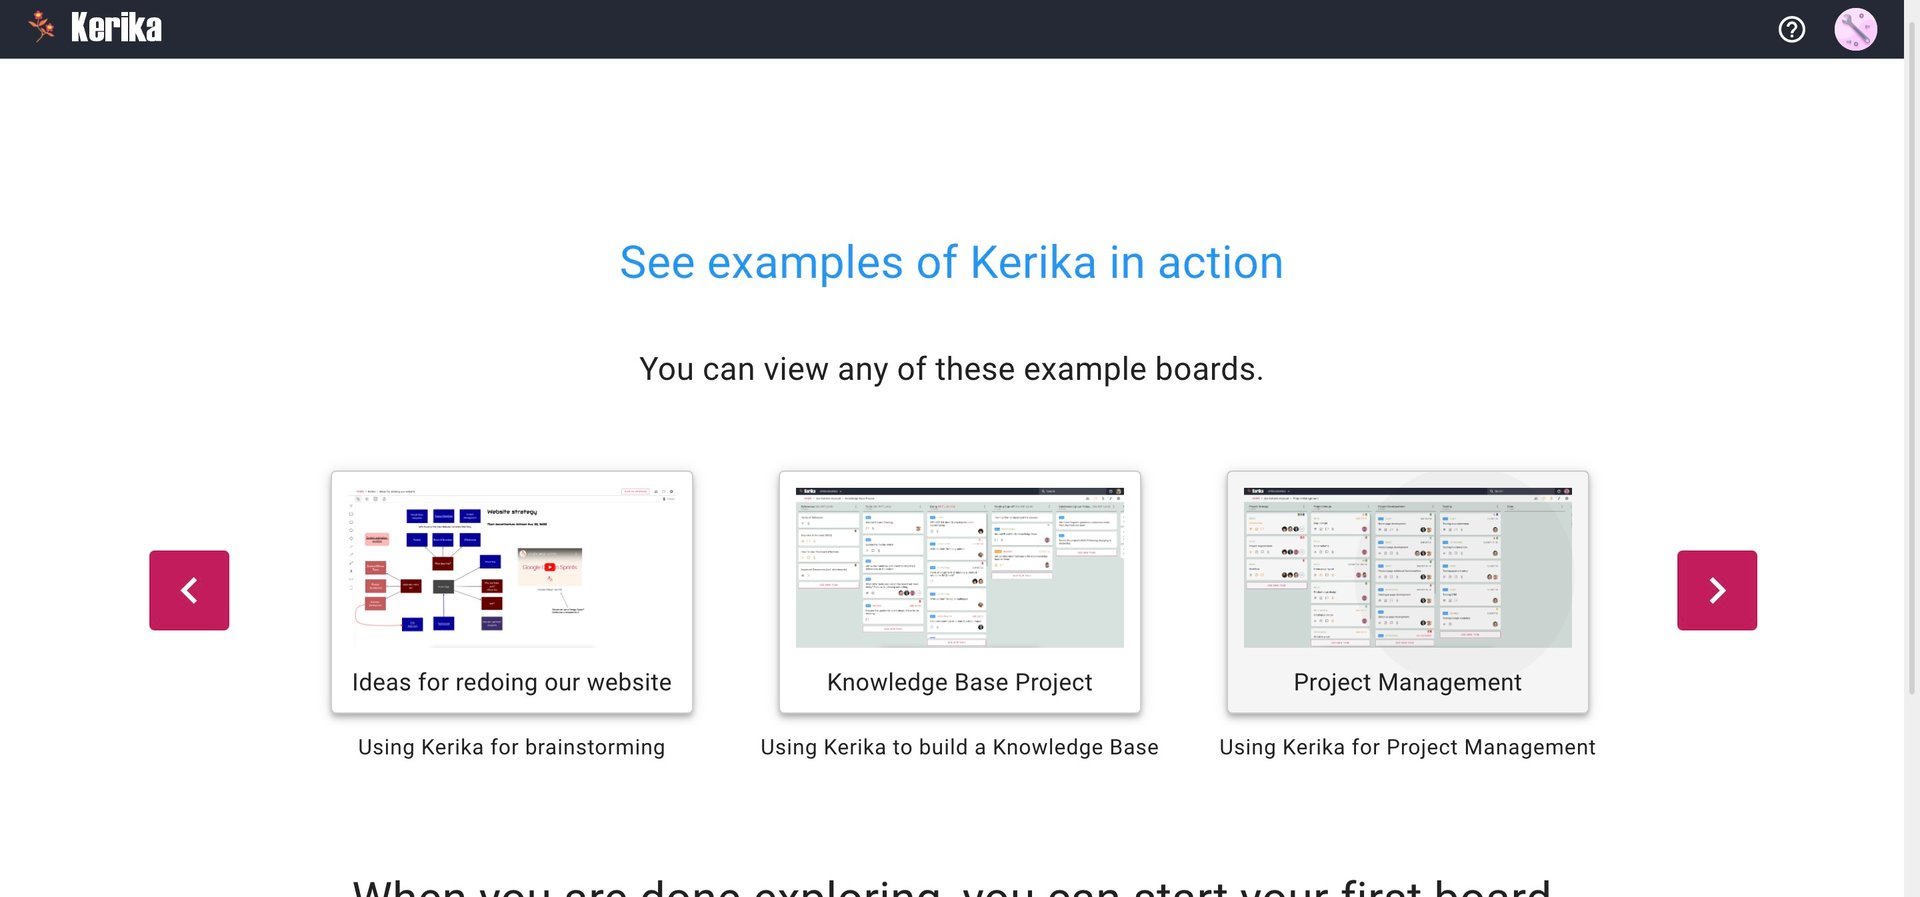Viewport: 1920px width, 897px height.
Task: Go to previous examples with left arrow
Action: click(189, 590)
